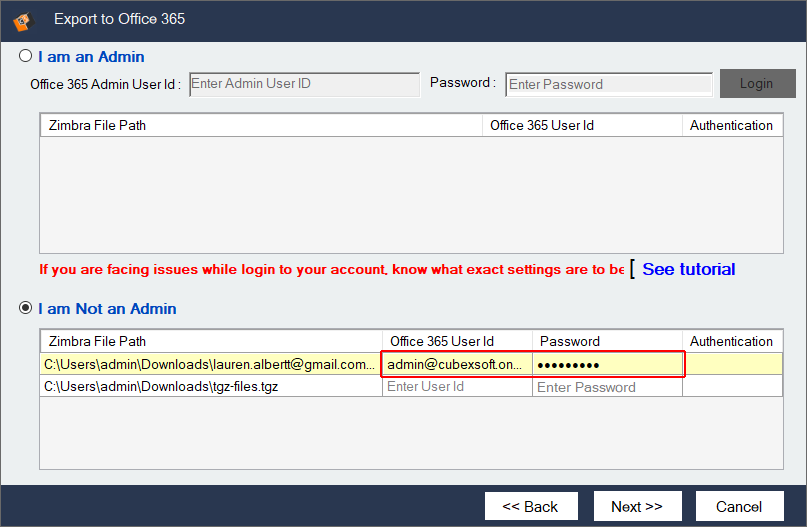Edit the admin@cubexsoft user ID cell

click(x=456, y=364)
